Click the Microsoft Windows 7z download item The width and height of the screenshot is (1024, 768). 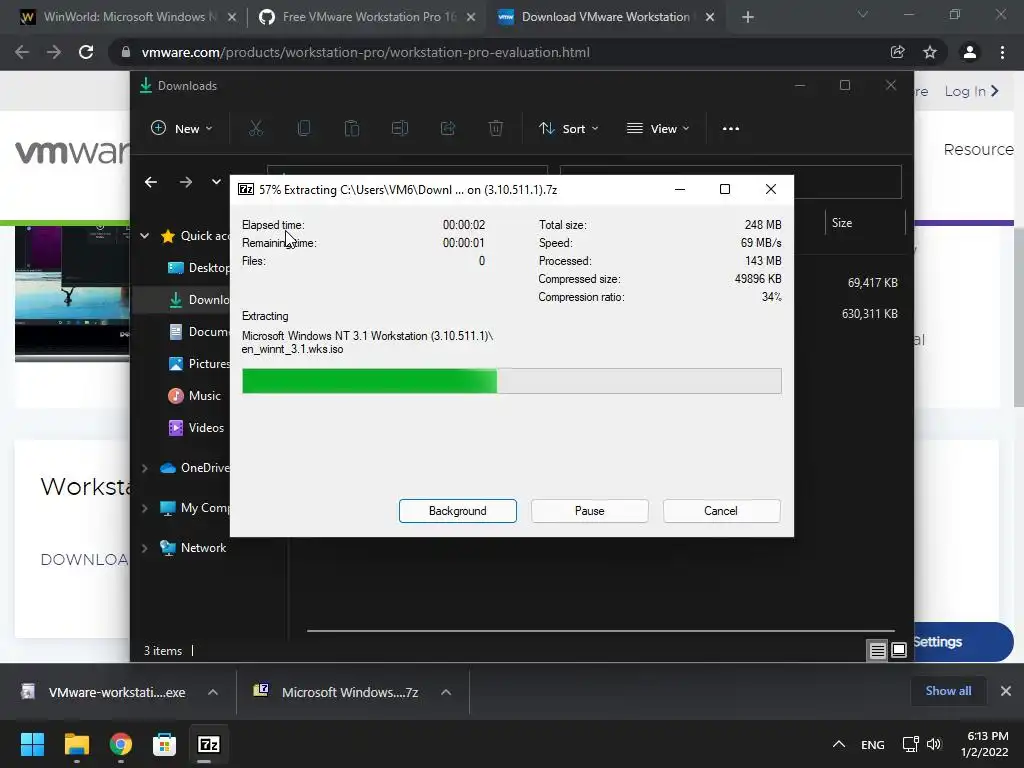[x=338, y=692]
